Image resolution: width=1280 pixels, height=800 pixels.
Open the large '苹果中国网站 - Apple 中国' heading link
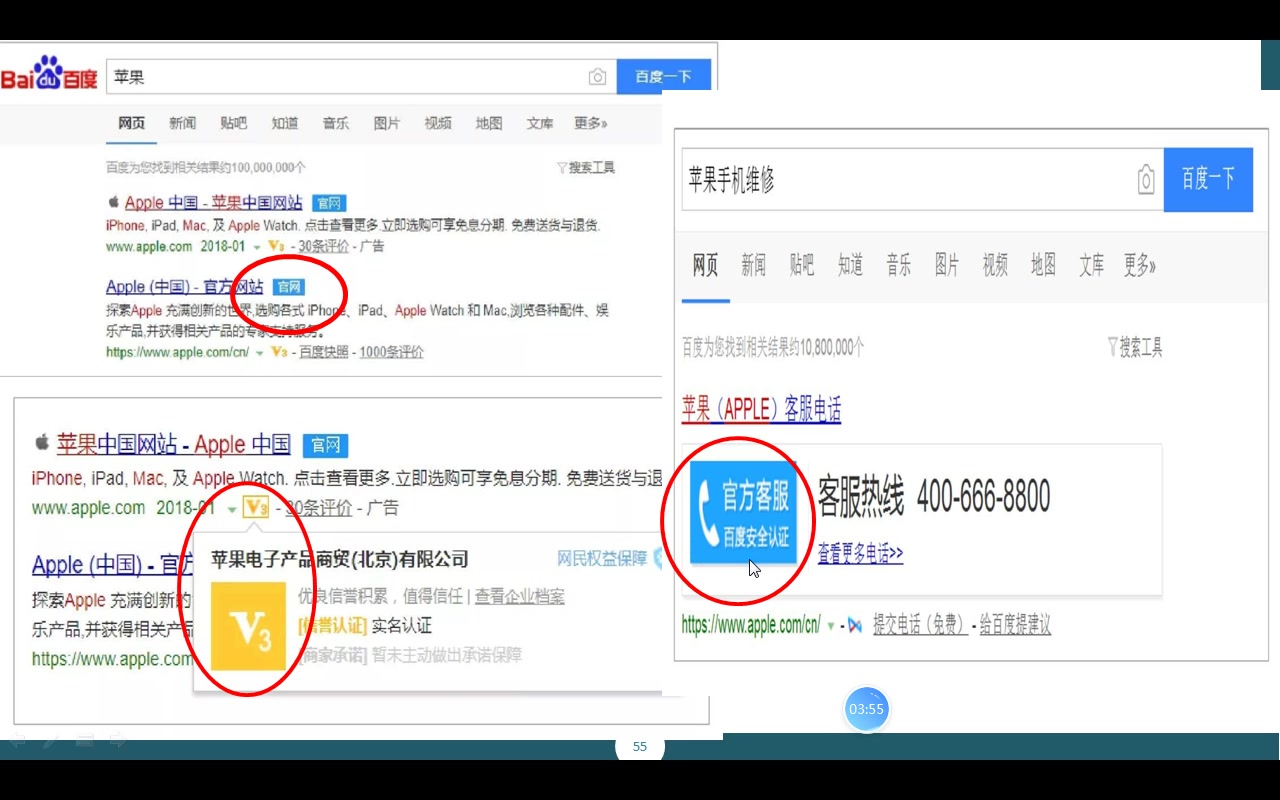174,444
